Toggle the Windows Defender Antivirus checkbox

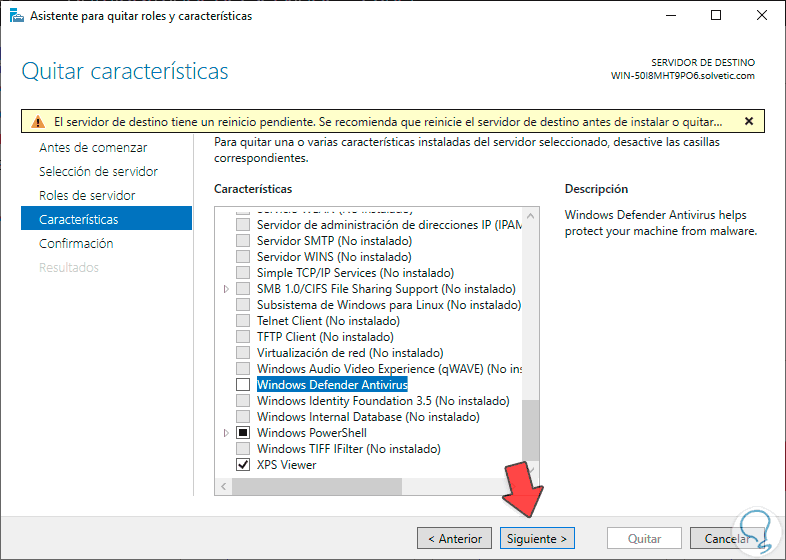click(x=243, y=385)
